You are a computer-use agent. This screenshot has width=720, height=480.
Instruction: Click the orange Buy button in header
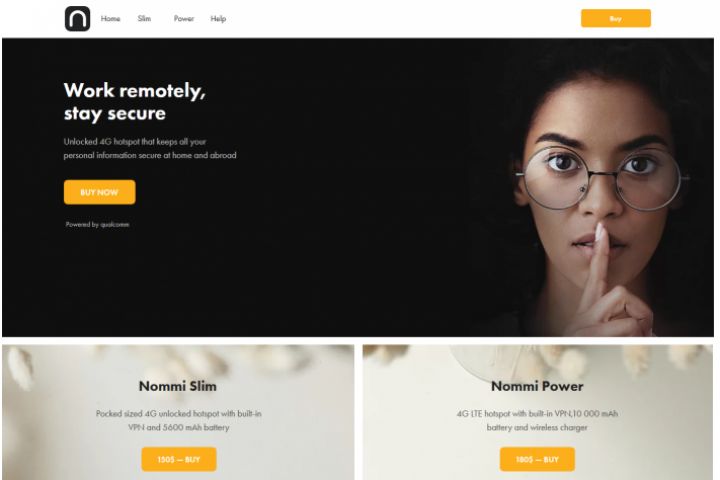[616, 18]
